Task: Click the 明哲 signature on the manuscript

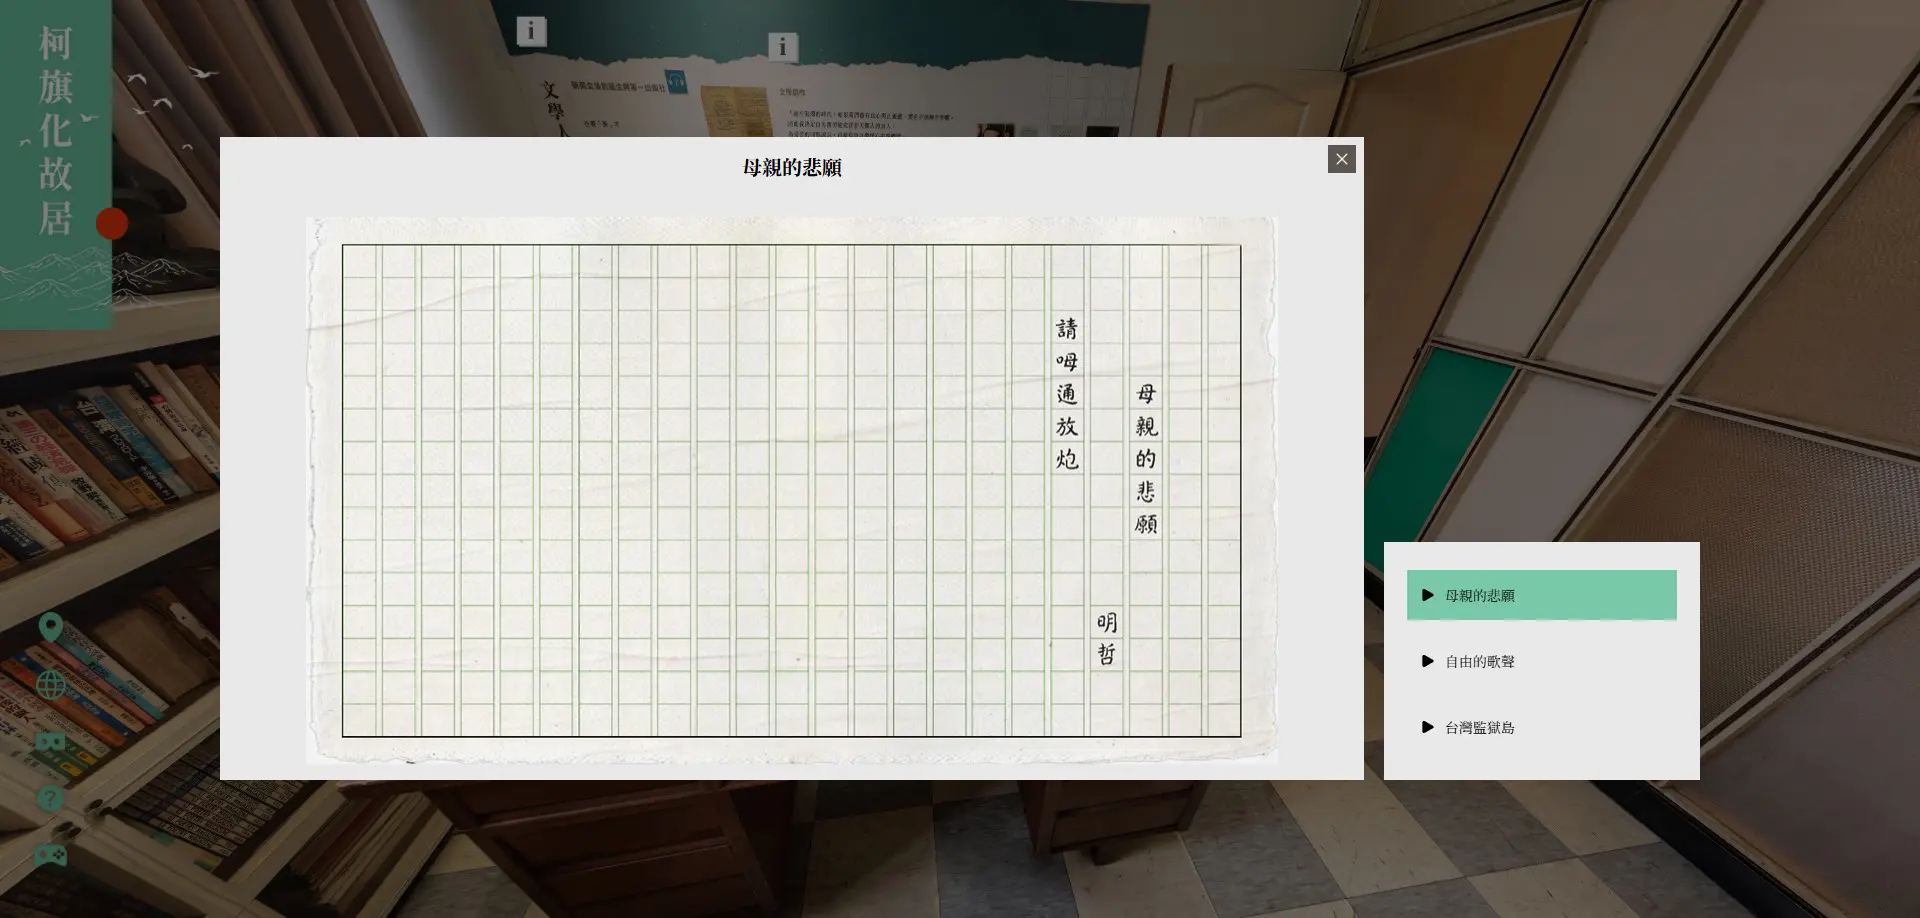Action: (x=1106, y=638)
